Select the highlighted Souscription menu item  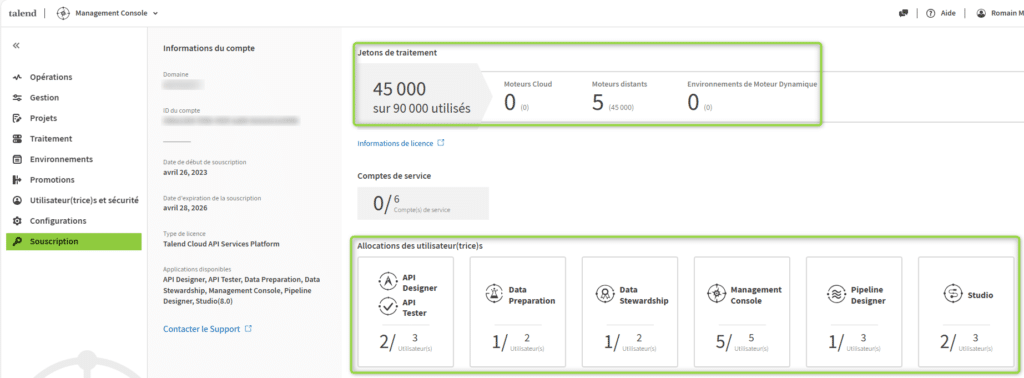pyautogui.click(x=74, y=242)
